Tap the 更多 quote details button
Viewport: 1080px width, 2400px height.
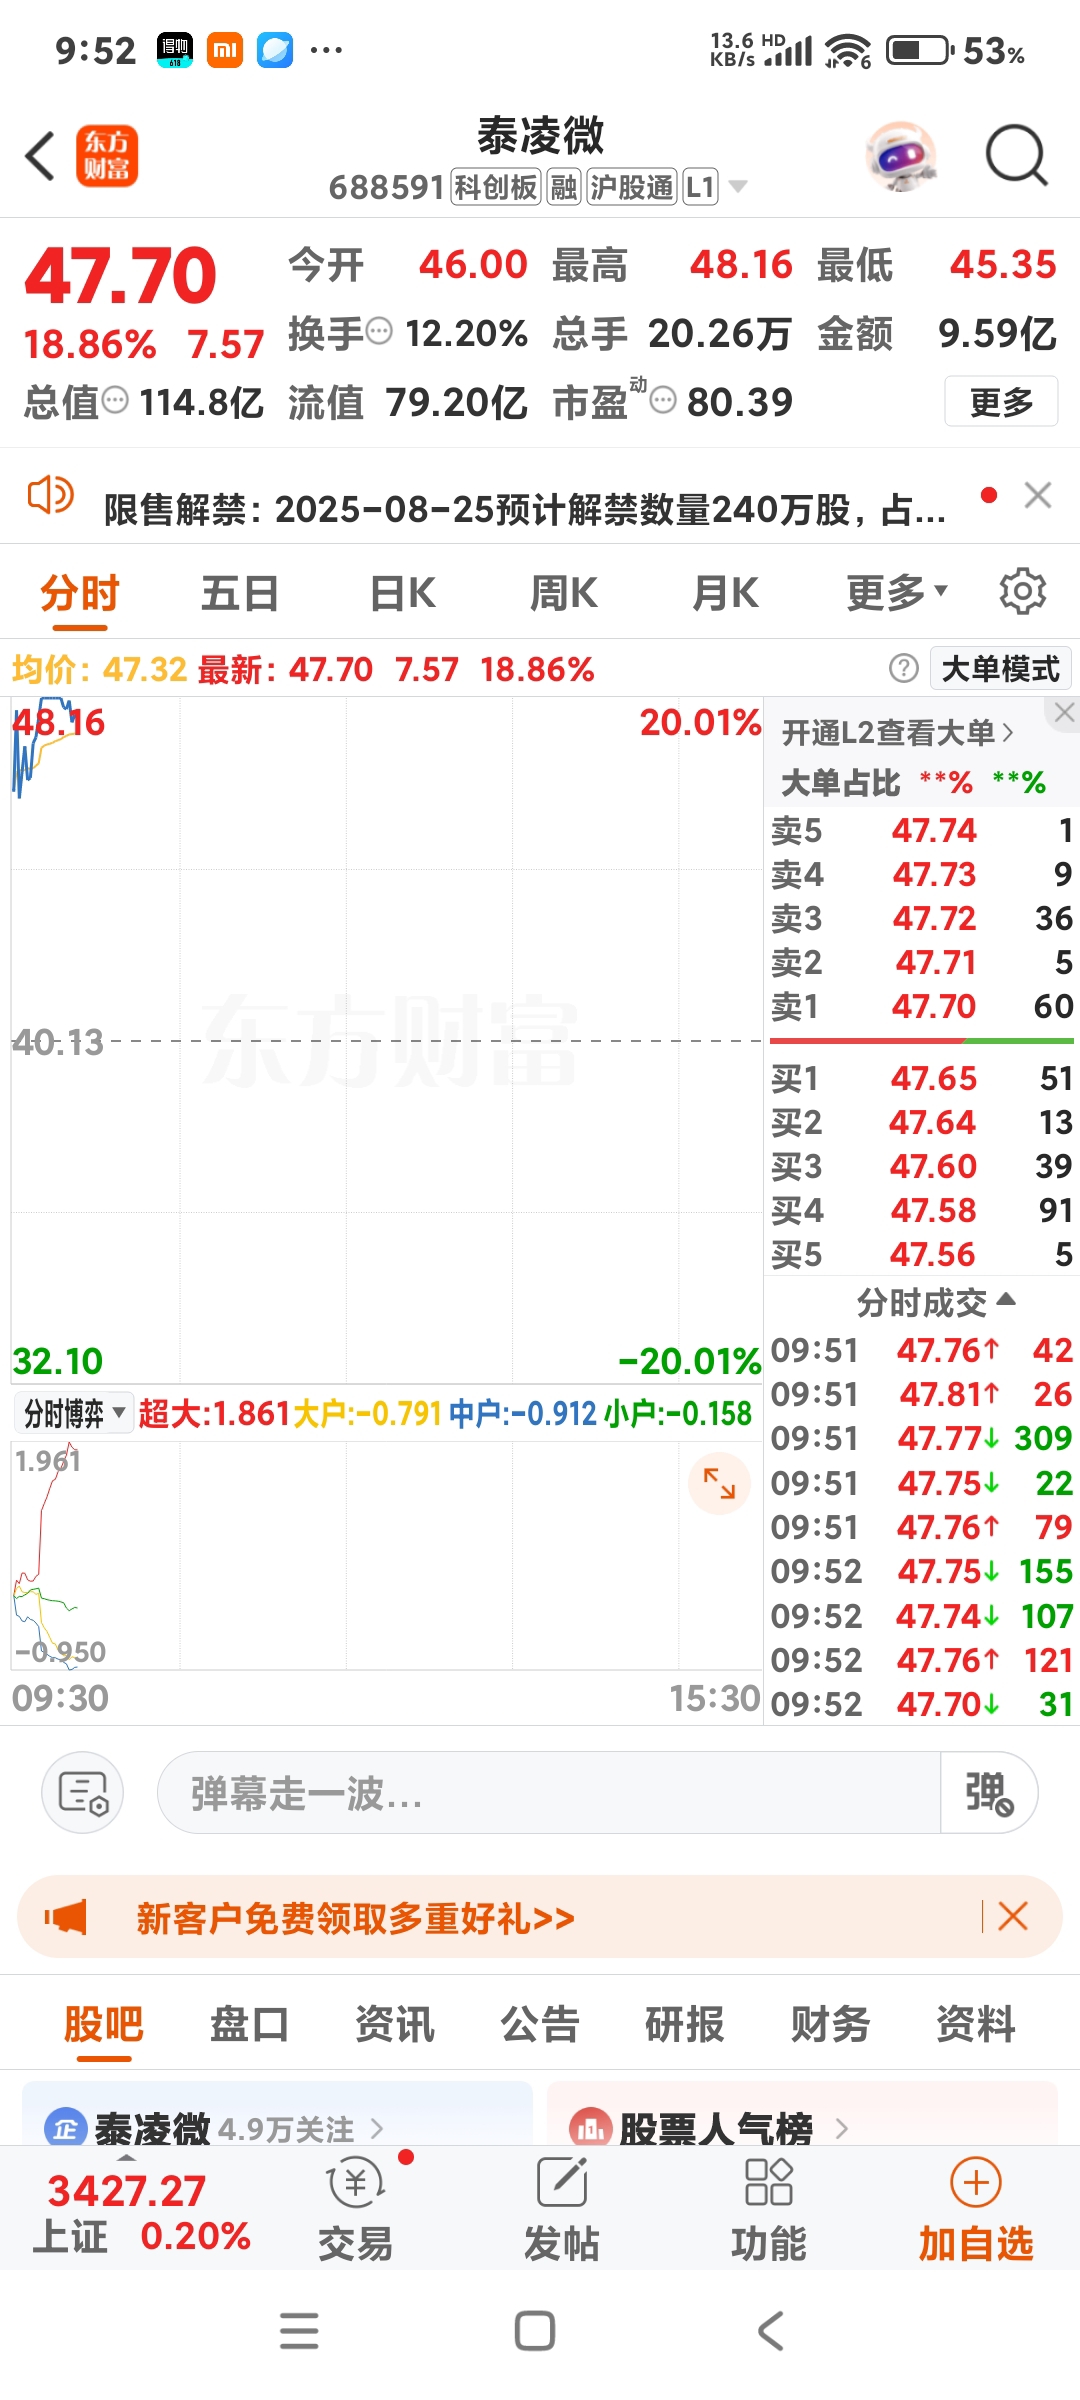1001,402
